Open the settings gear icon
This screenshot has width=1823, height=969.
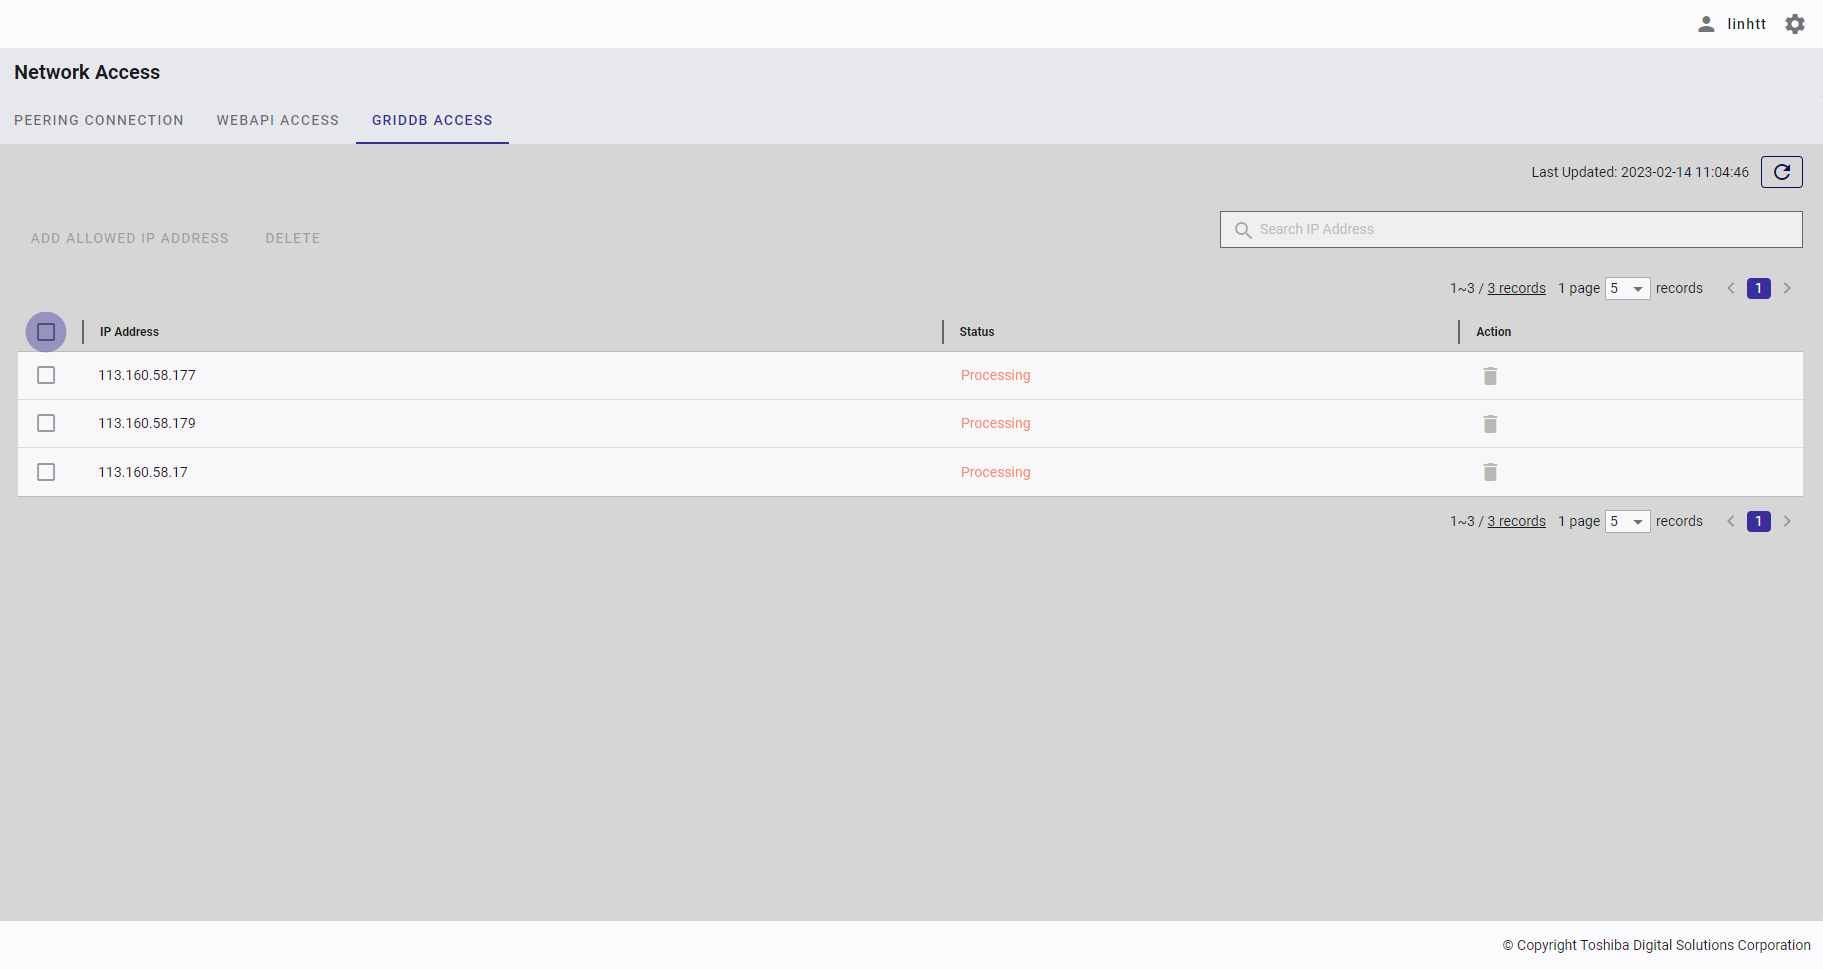(x=1795, y=24)
